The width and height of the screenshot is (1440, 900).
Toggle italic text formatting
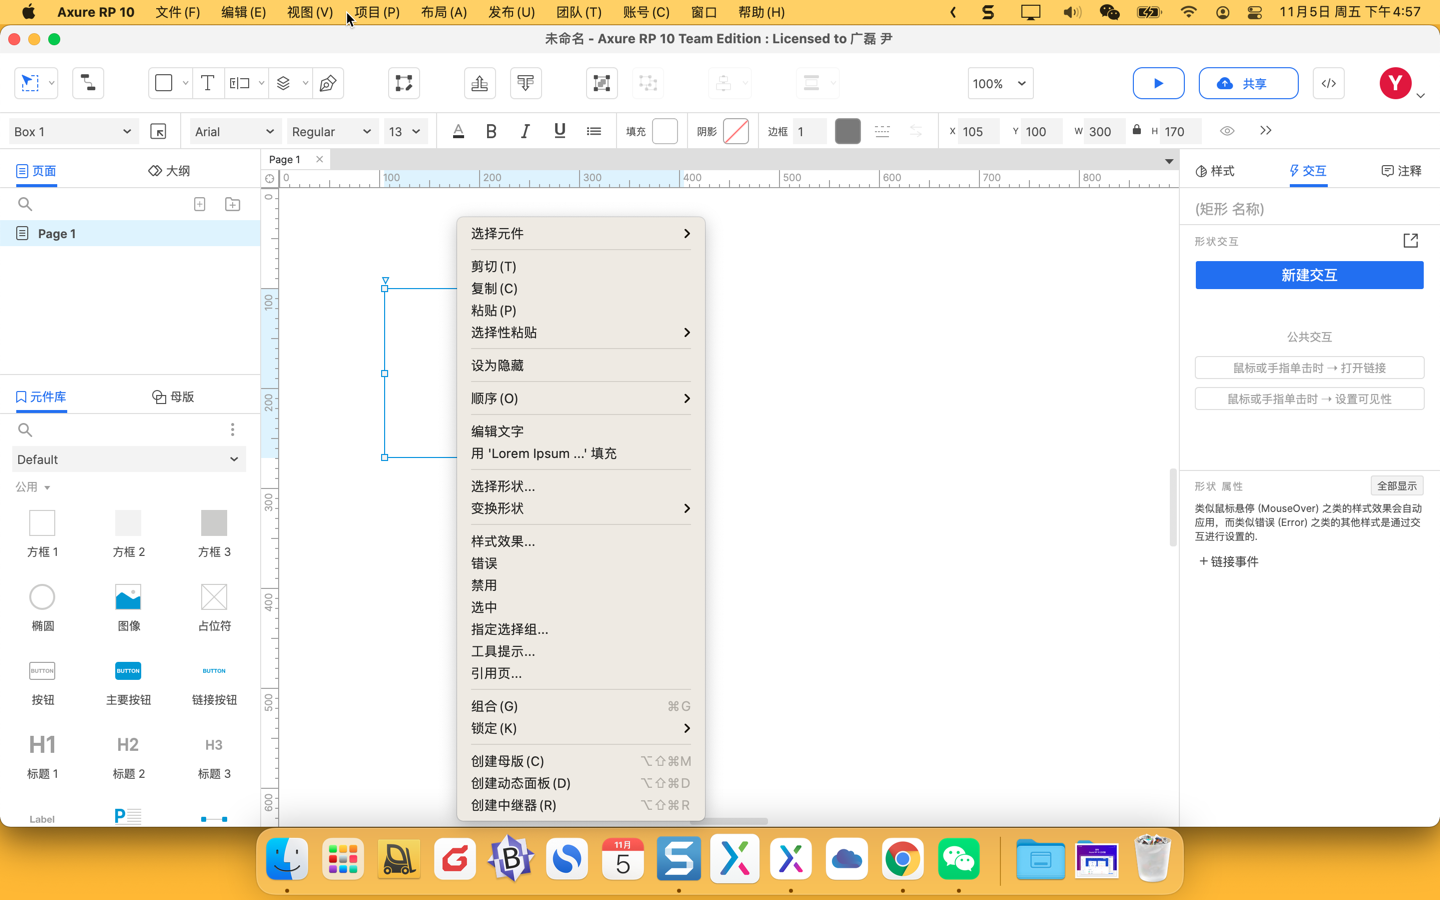pyautogui.click(x=525, y=131)
